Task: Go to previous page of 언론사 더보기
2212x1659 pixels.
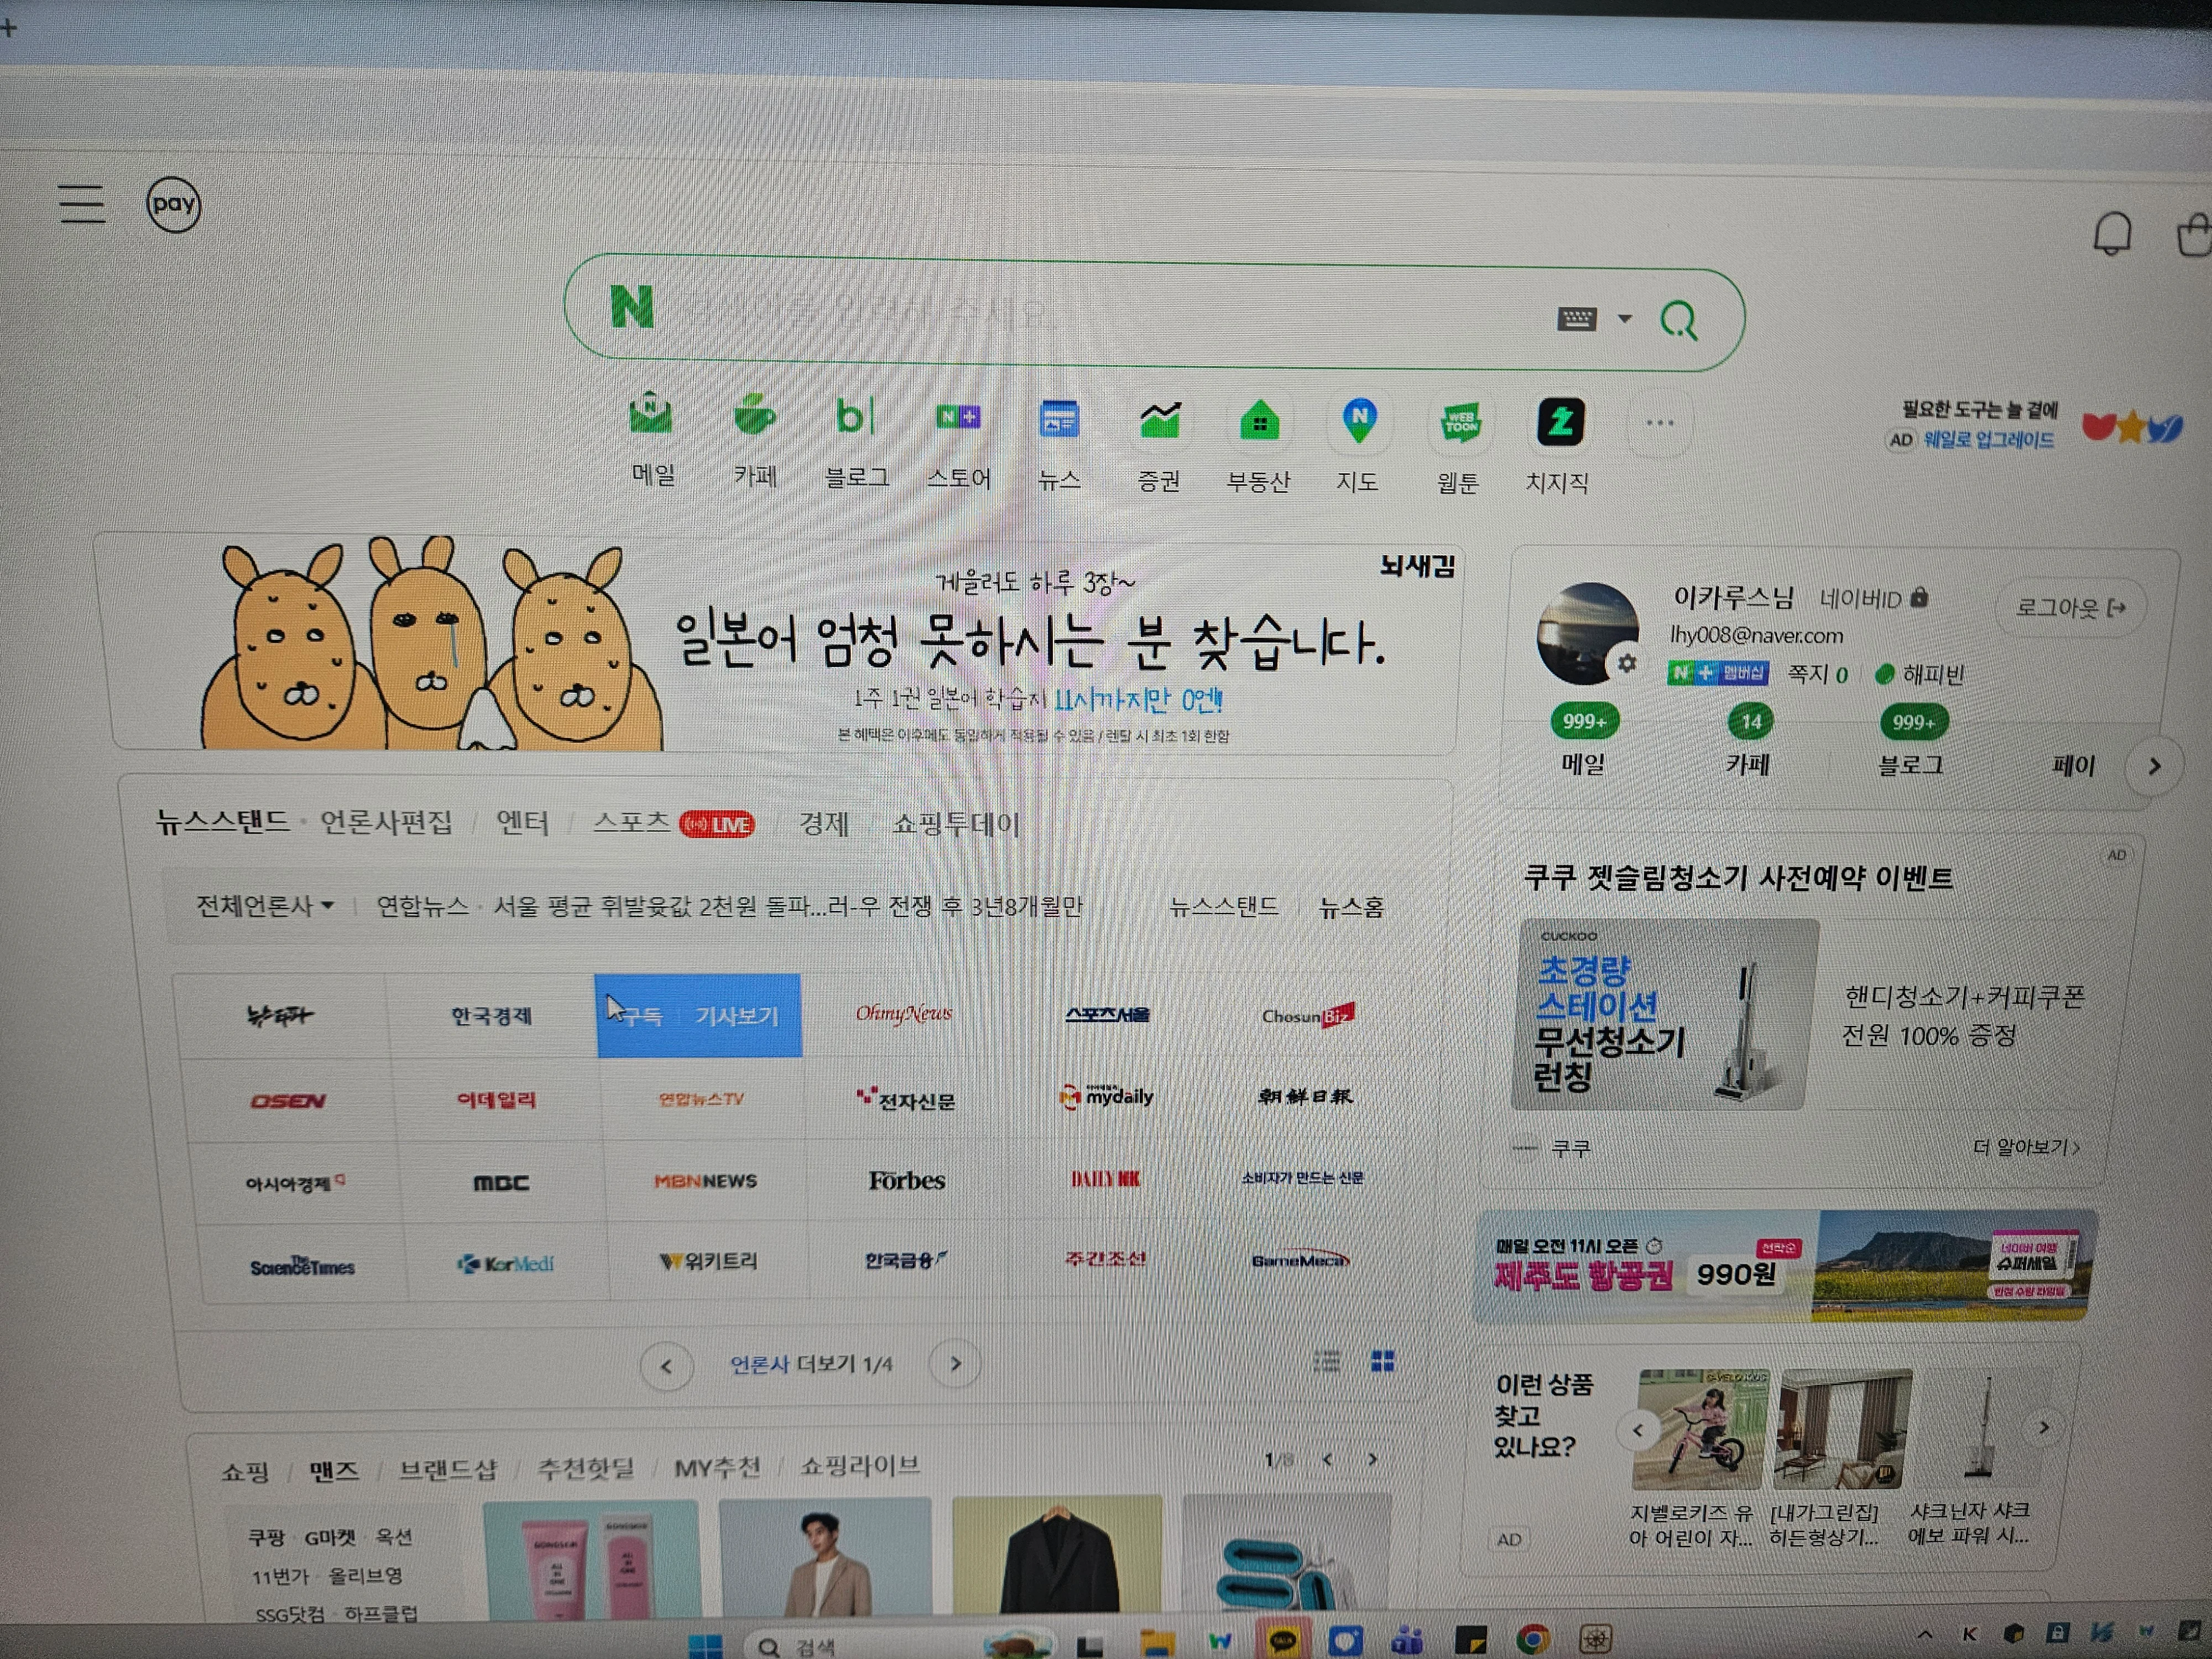Action: click(x=666, y=1366)
